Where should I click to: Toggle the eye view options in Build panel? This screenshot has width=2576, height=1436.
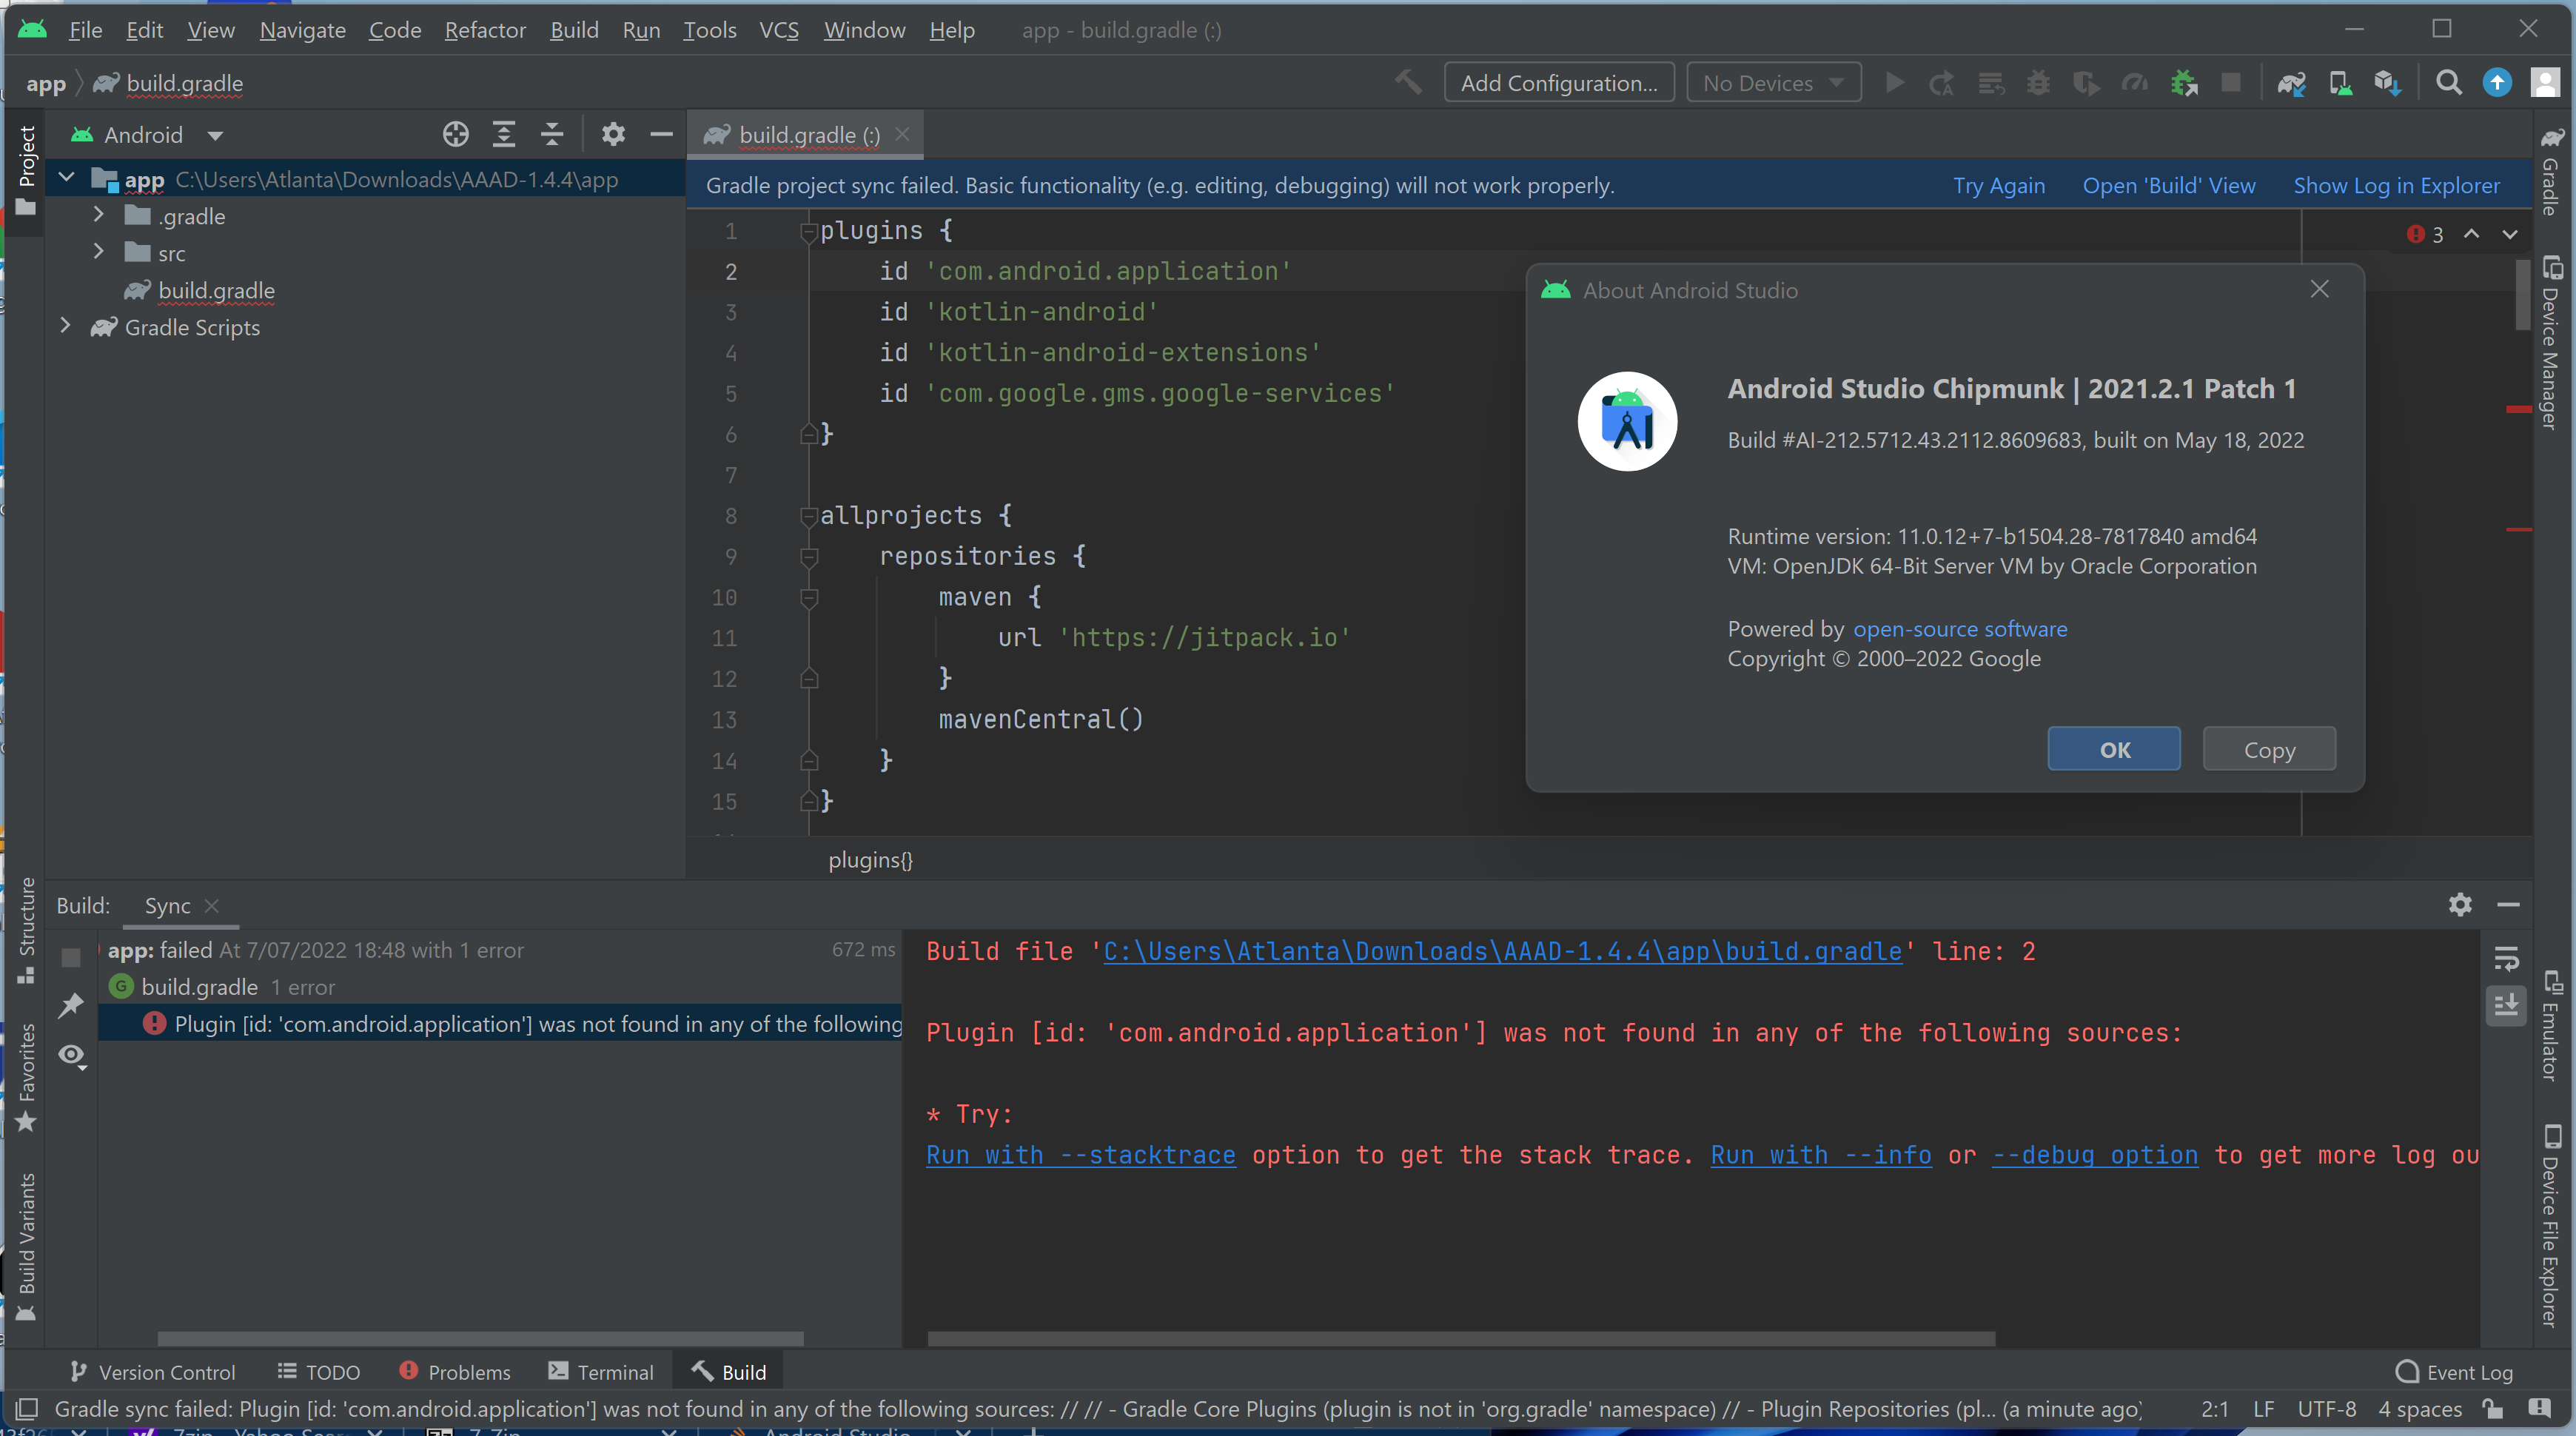tap(71, 1054)
